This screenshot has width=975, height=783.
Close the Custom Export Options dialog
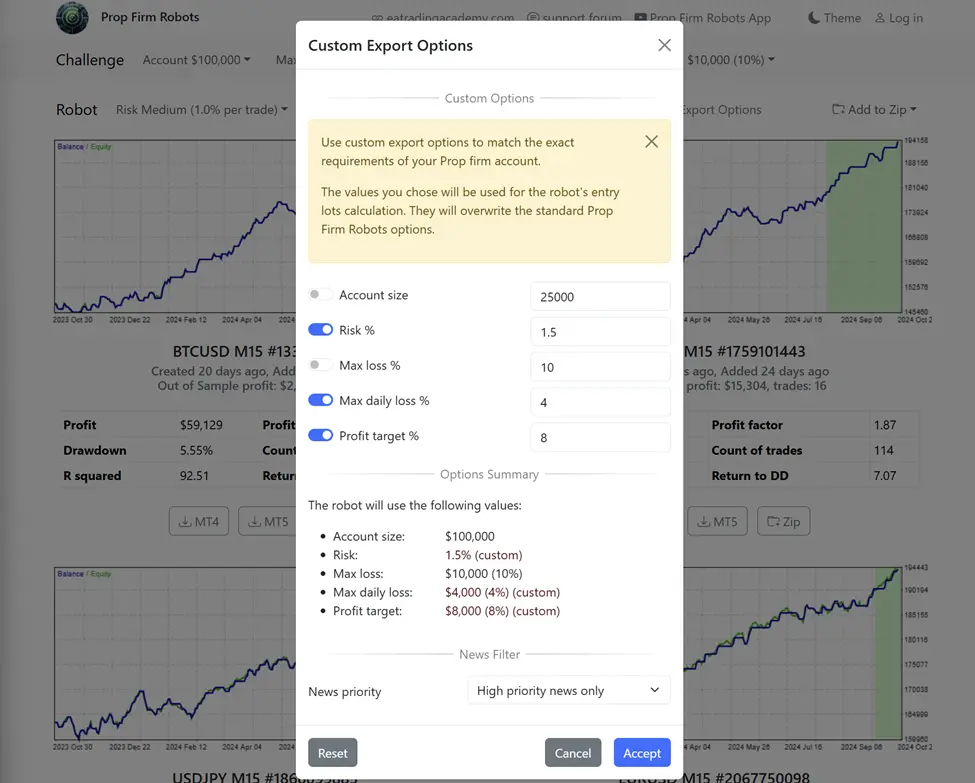point(664,45)
